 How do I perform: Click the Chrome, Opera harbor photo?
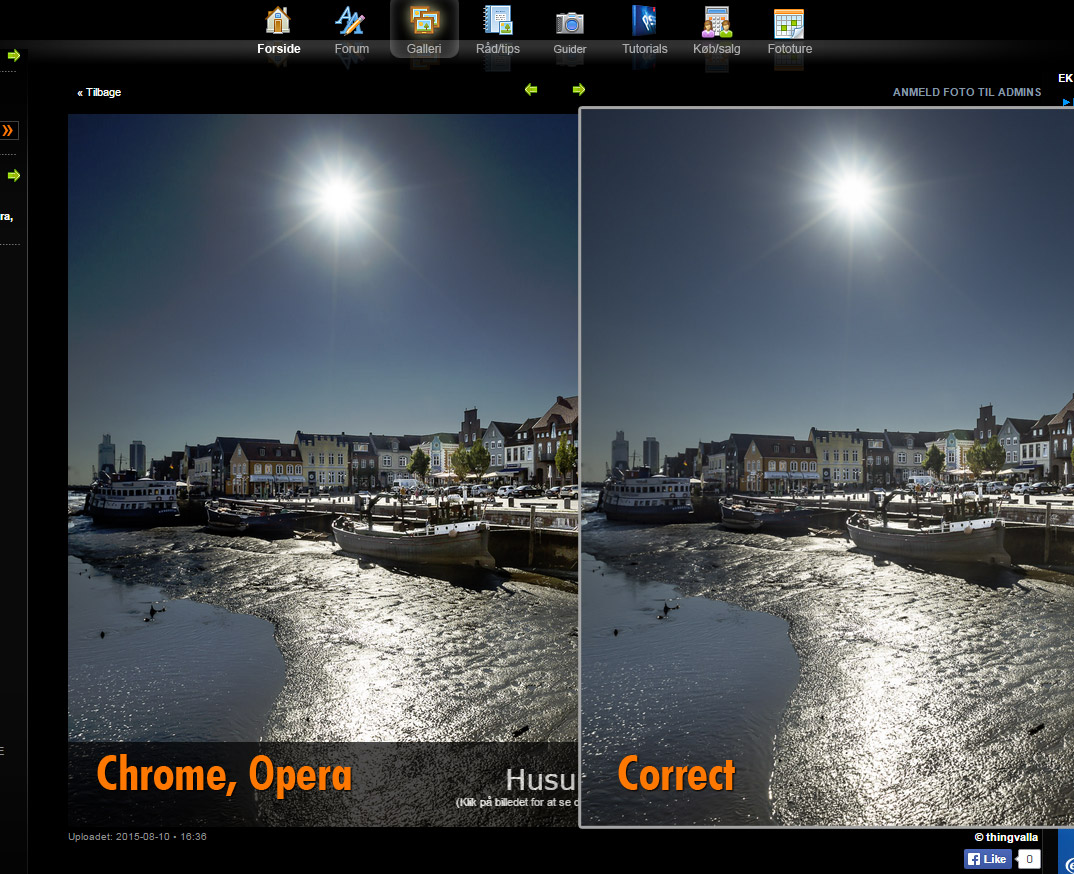[323, 470]
